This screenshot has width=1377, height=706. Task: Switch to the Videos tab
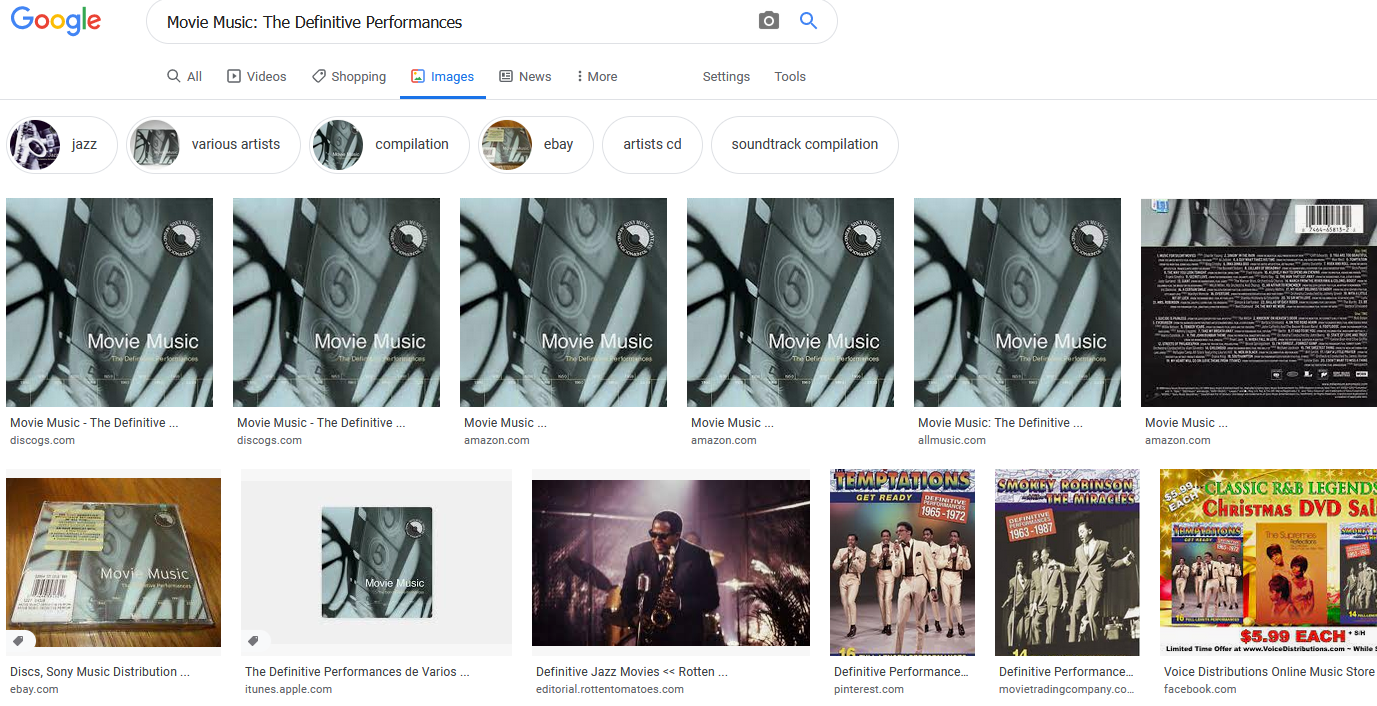[257, 76]
